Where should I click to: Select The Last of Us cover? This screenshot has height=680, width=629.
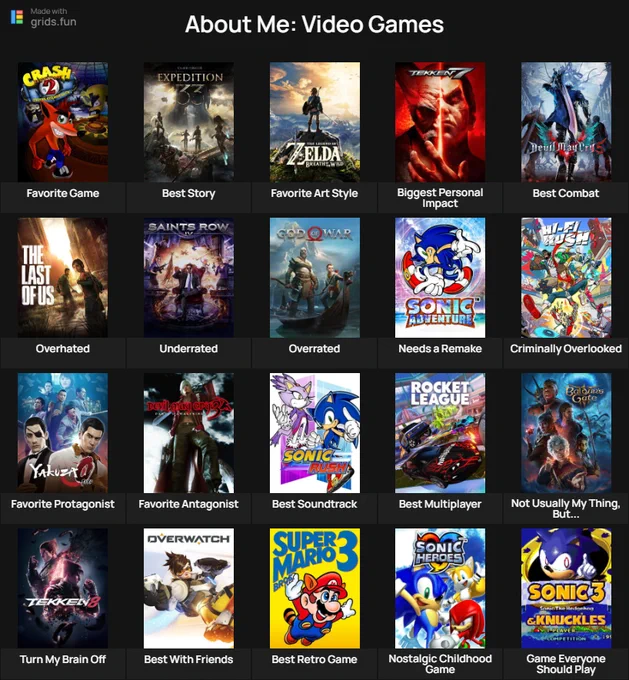(x=63, y=278)
